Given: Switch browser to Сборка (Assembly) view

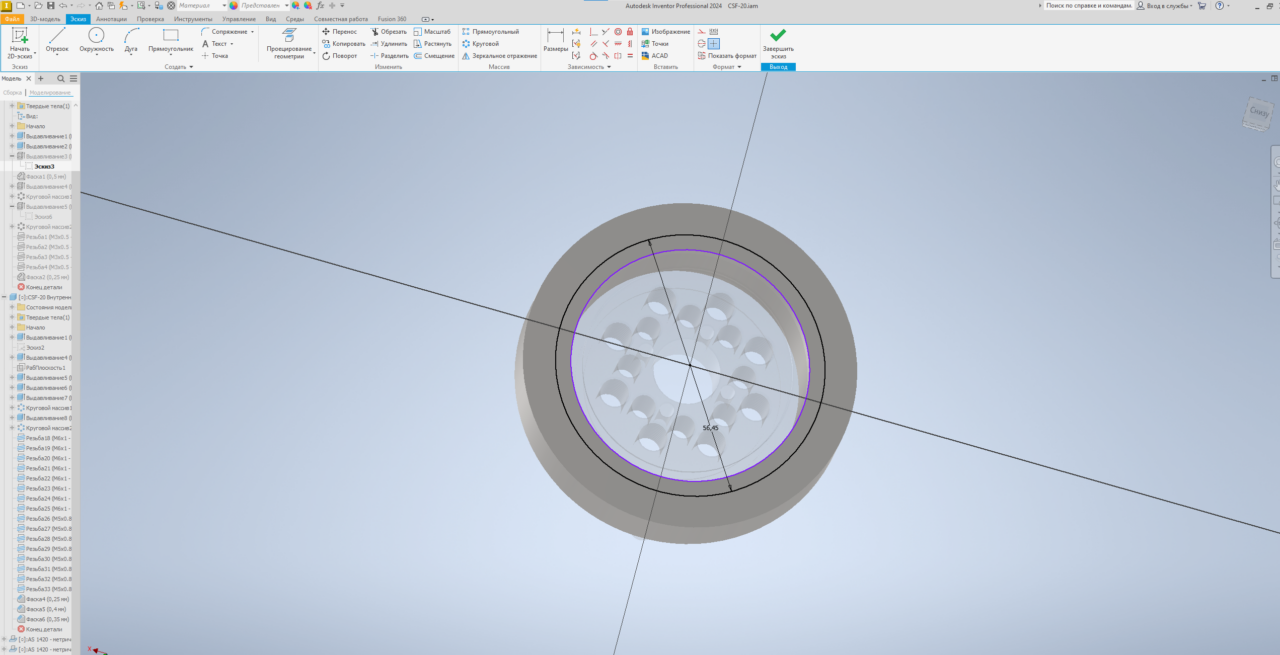Looking at the screenshot, I should [13, 92].
